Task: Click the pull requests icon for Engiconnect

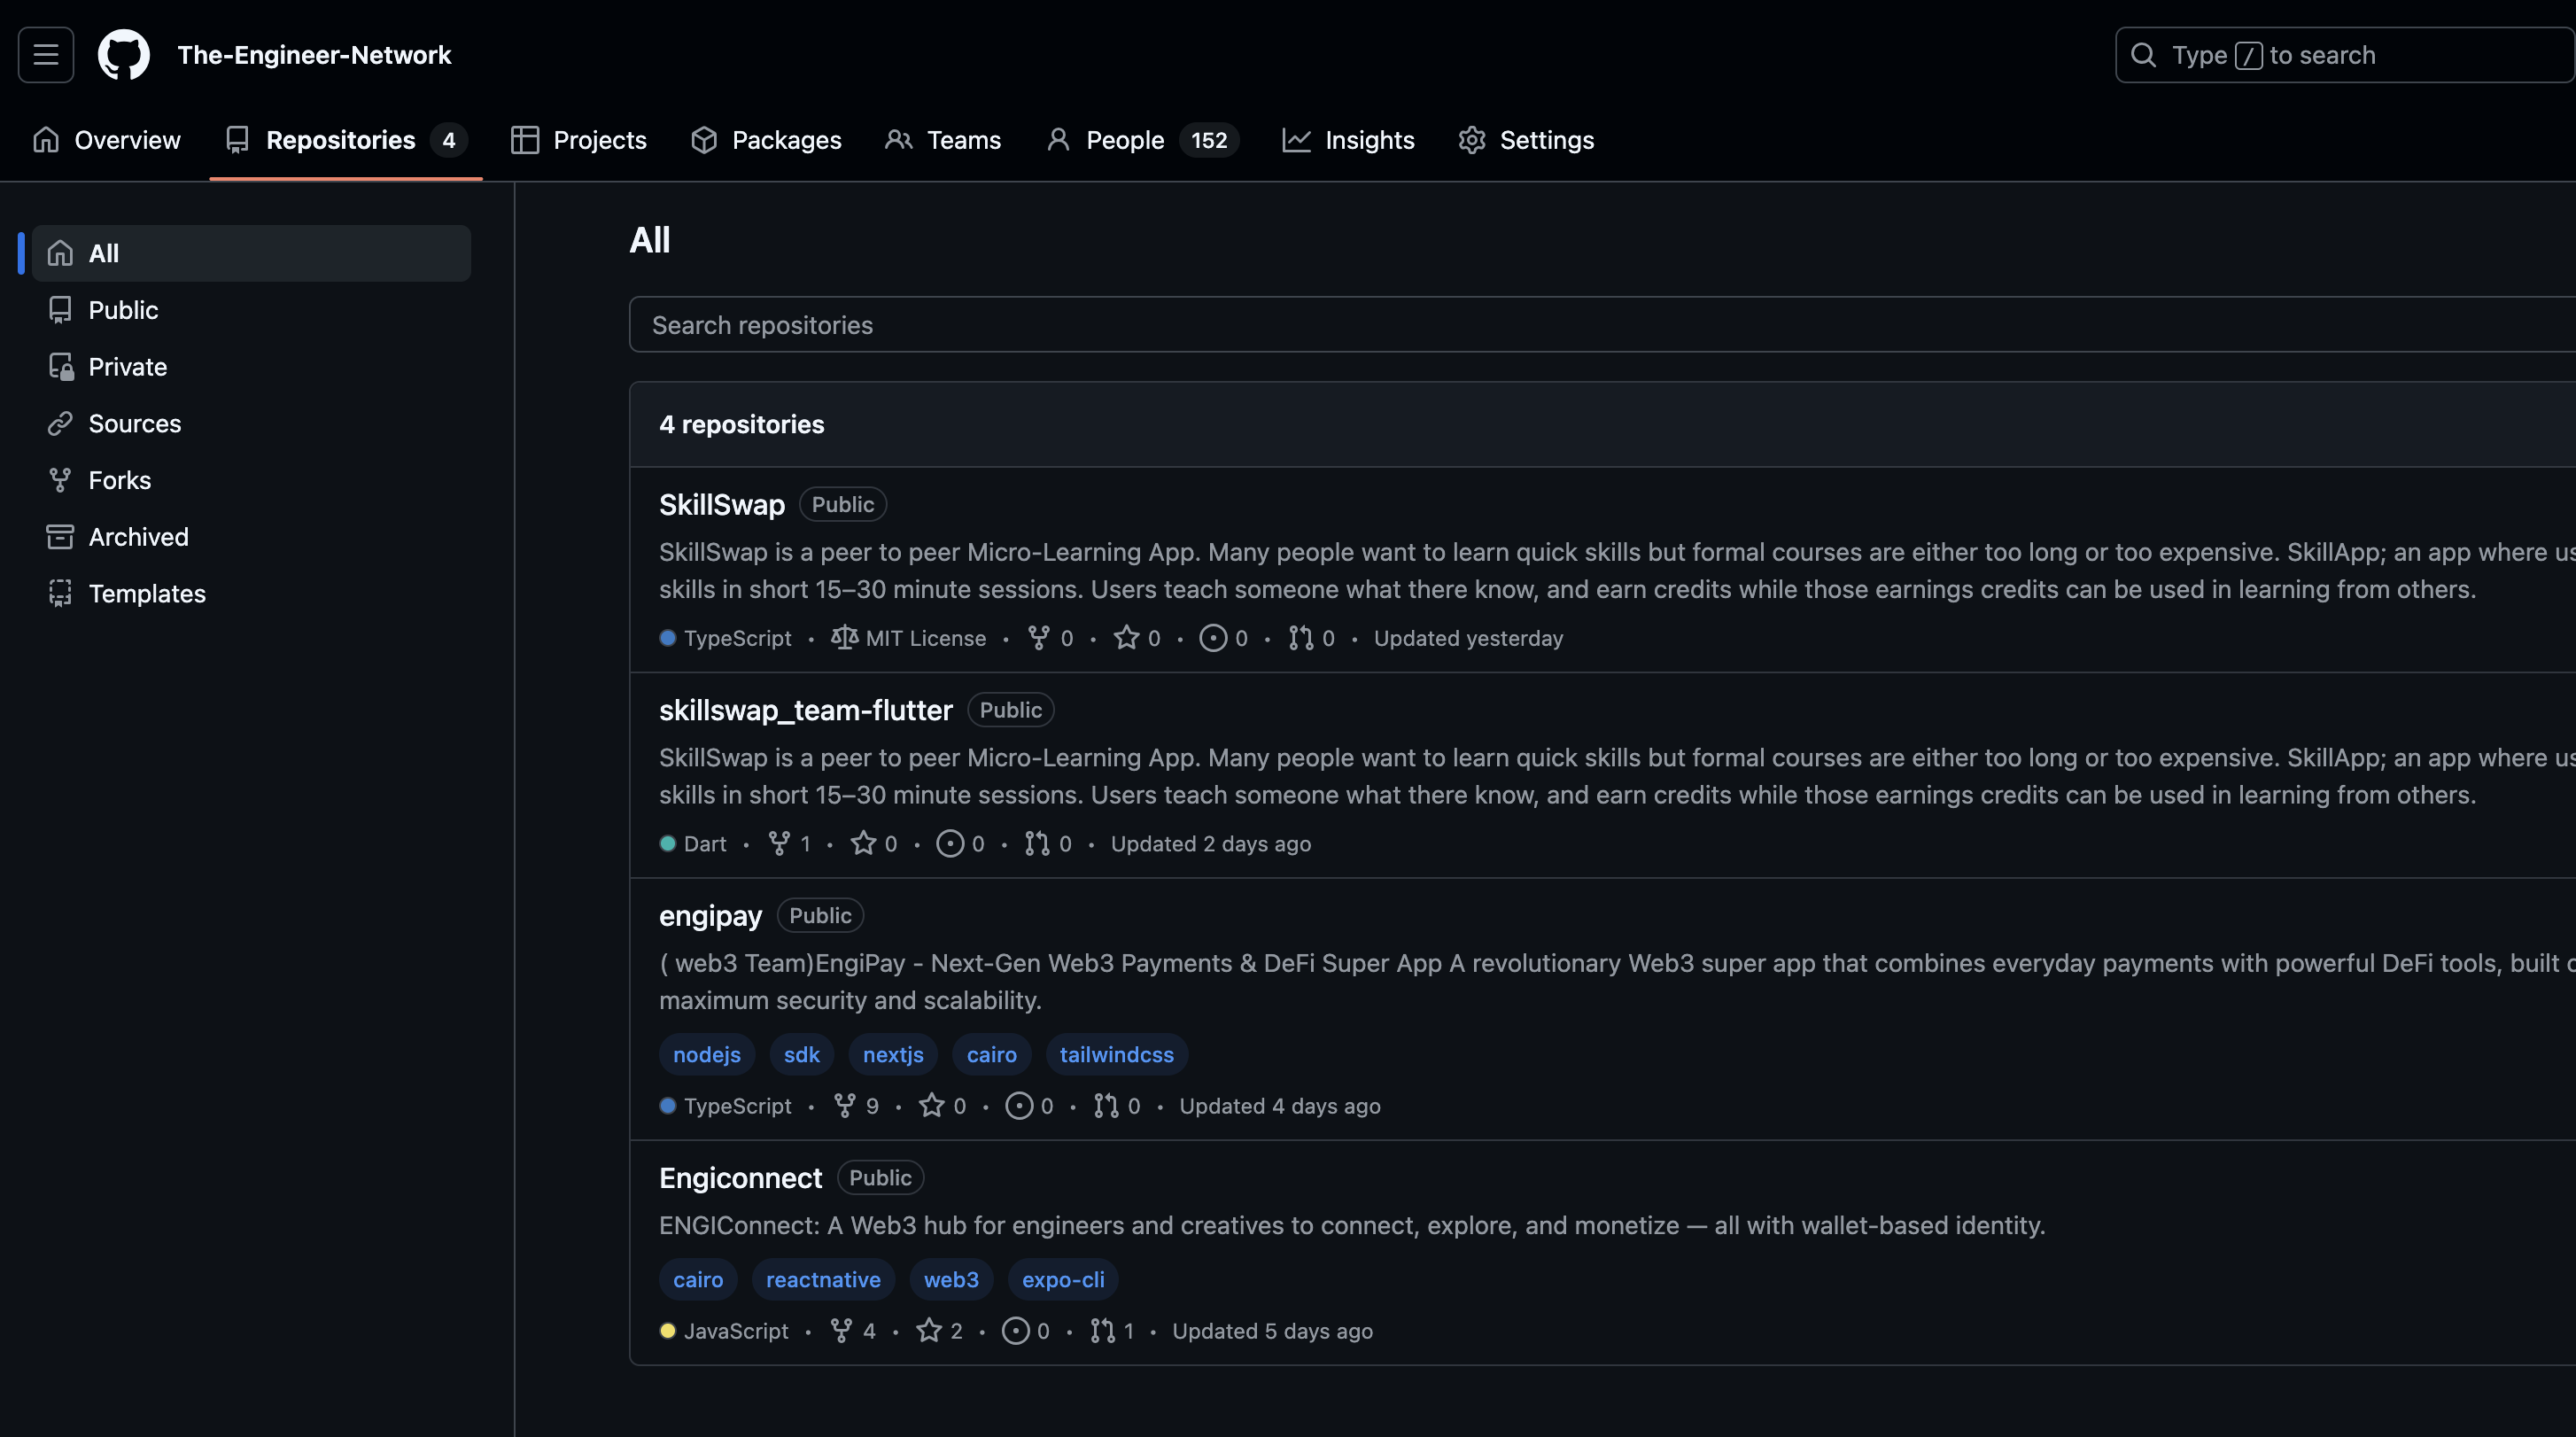Action: pos(1102,1330)
